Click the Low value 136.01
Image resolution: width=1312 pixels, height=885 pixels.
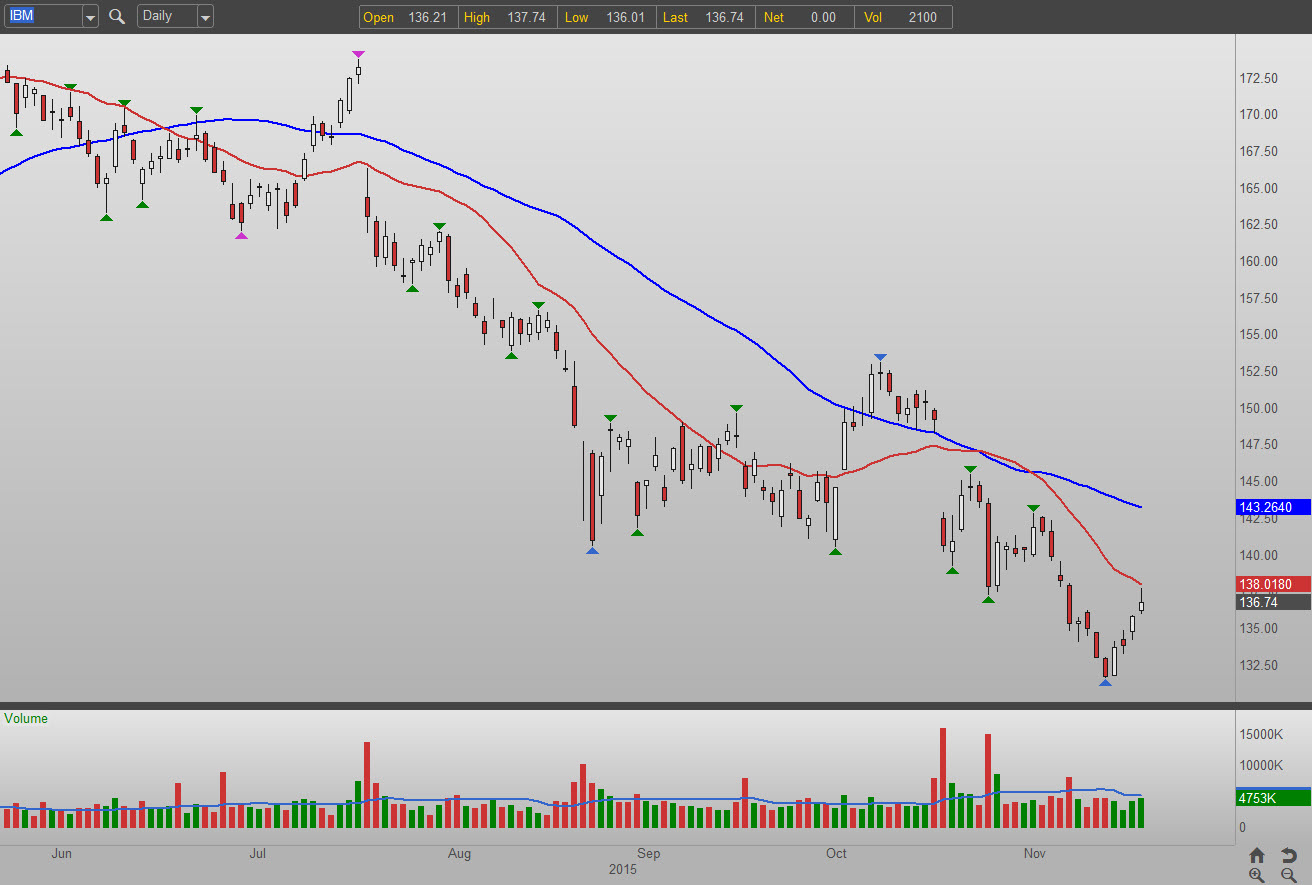tap(624, 17)
